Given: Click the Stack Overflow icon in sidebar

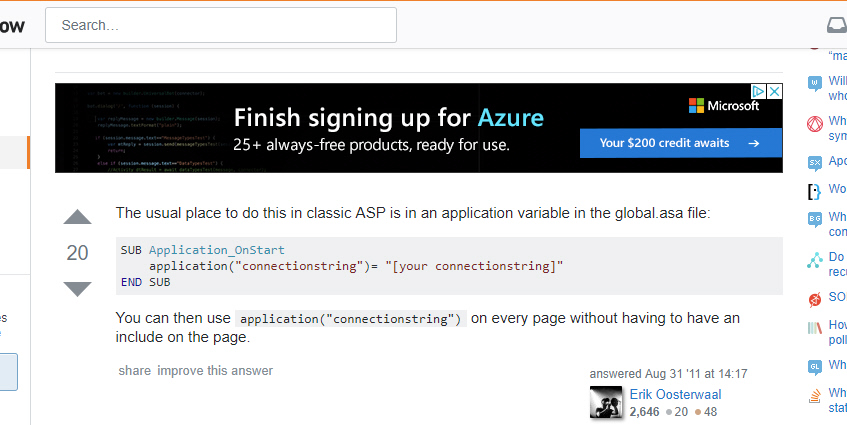Looking at the screenshot, I should coord(814,393).
